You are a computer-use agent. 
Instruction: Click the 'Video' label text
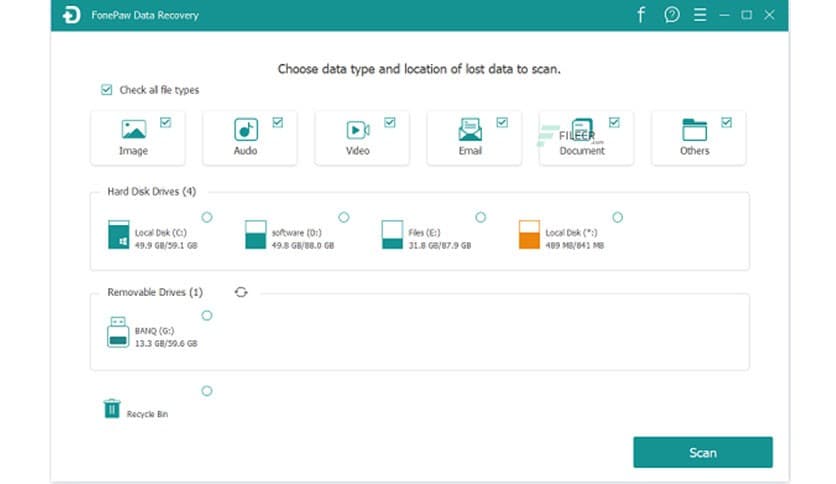coord(358,151)
